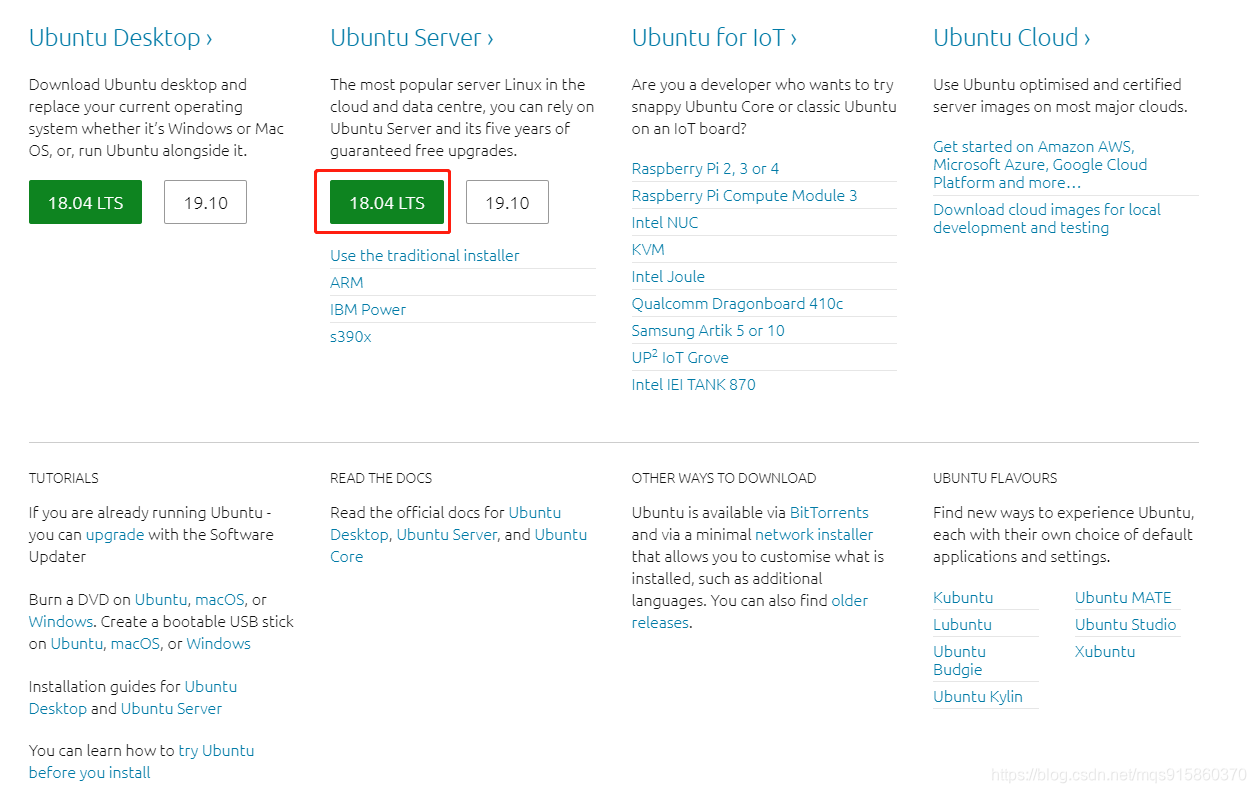Open 'Burn a DVD on Ubuntu' link

tap(161, 600)
